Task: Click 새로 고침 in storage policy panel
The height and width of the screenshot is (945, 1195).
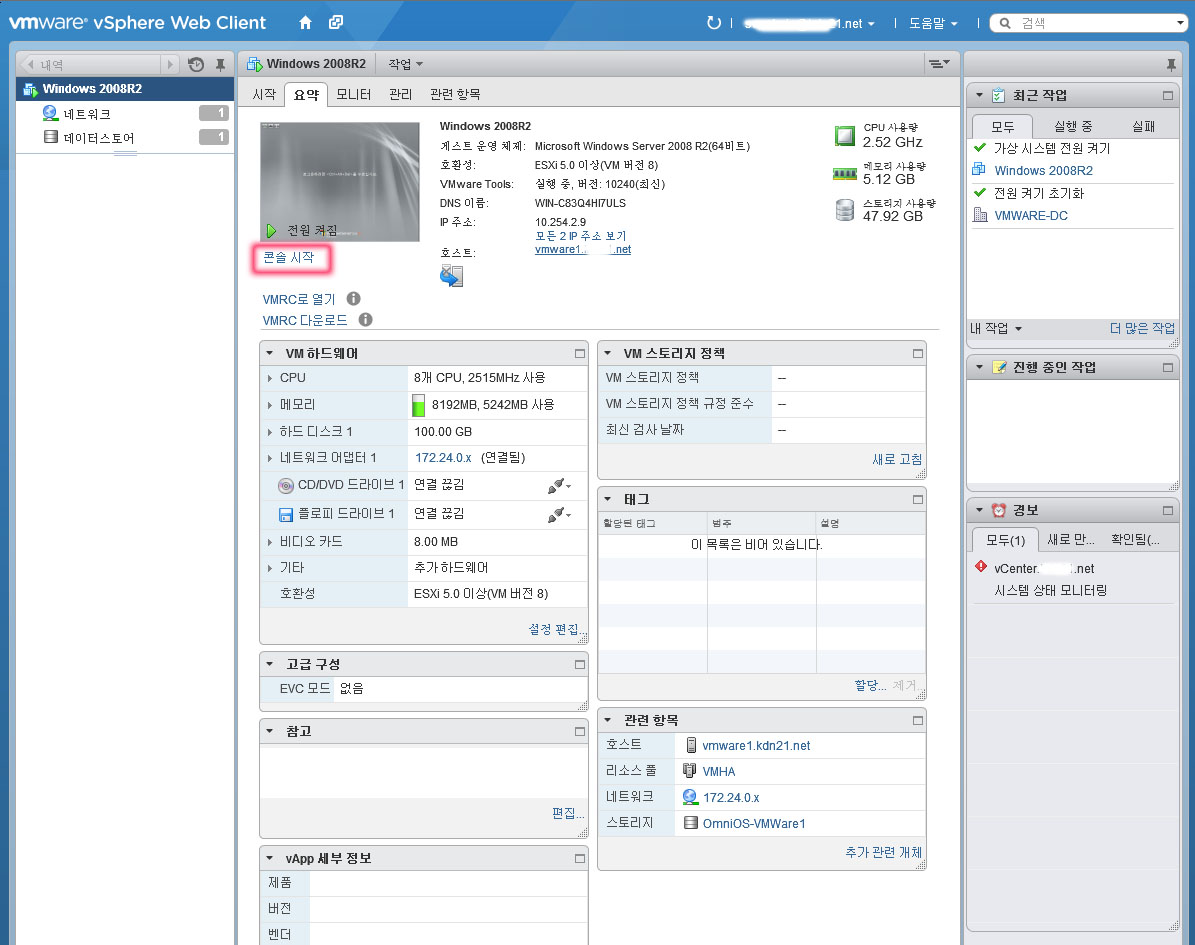Action: pyautogui.click(x=897, y=460)
